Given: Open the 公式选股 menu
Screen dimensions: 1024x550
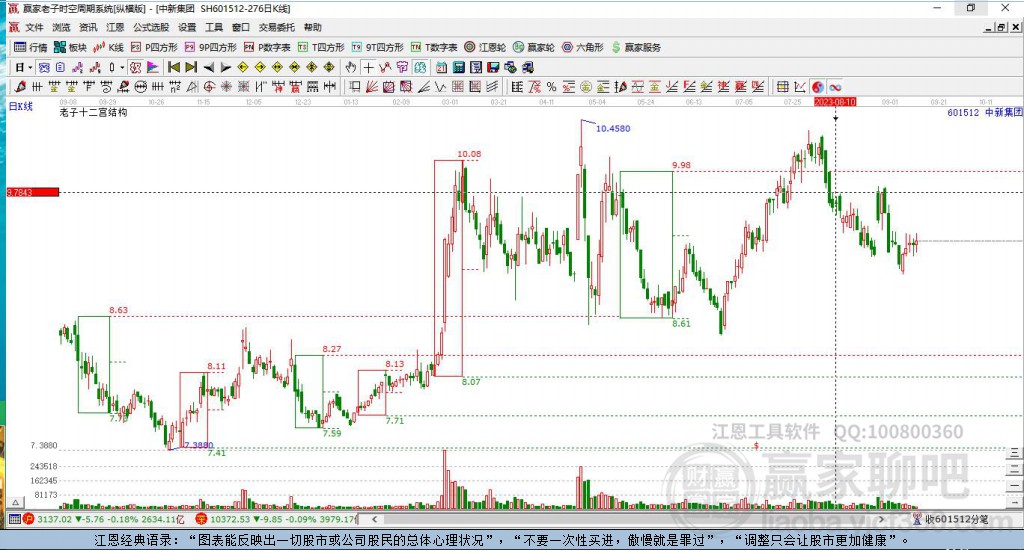Looking at the screenshot, I should [x=151, y=27].
